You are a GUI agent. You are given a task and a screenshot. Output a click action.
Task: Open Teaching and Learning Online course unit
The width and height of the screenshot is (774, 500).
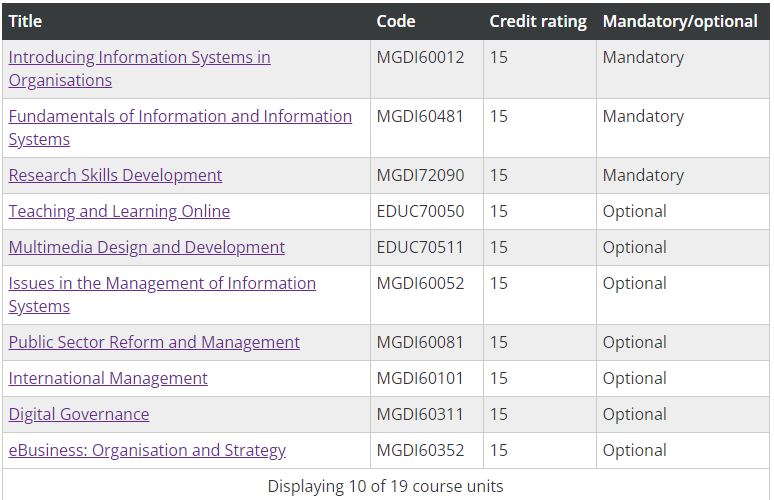coord(119,211)
